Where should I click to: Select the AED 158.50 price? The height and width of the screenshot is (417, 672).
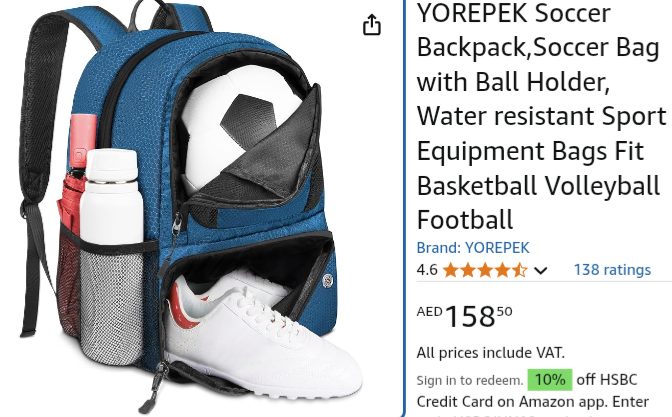465,316
